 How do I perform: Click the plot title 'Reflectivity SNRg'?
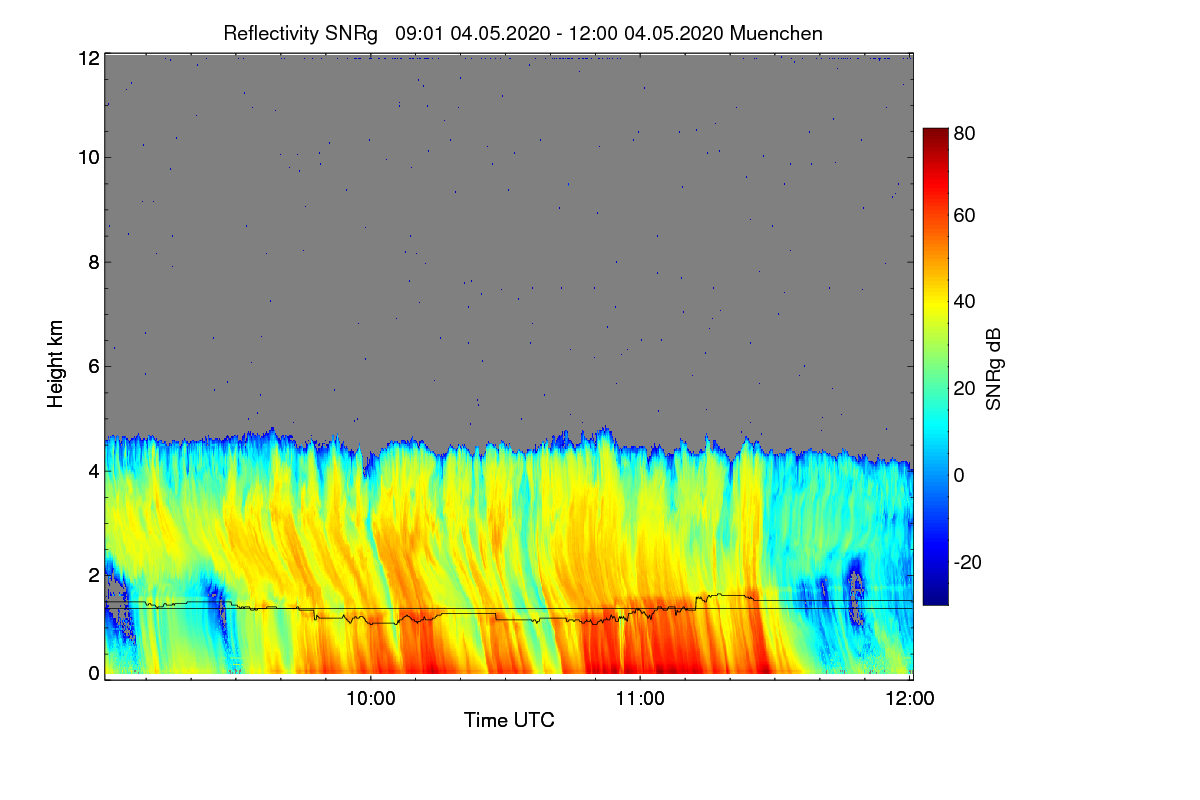tap(300, 33)
